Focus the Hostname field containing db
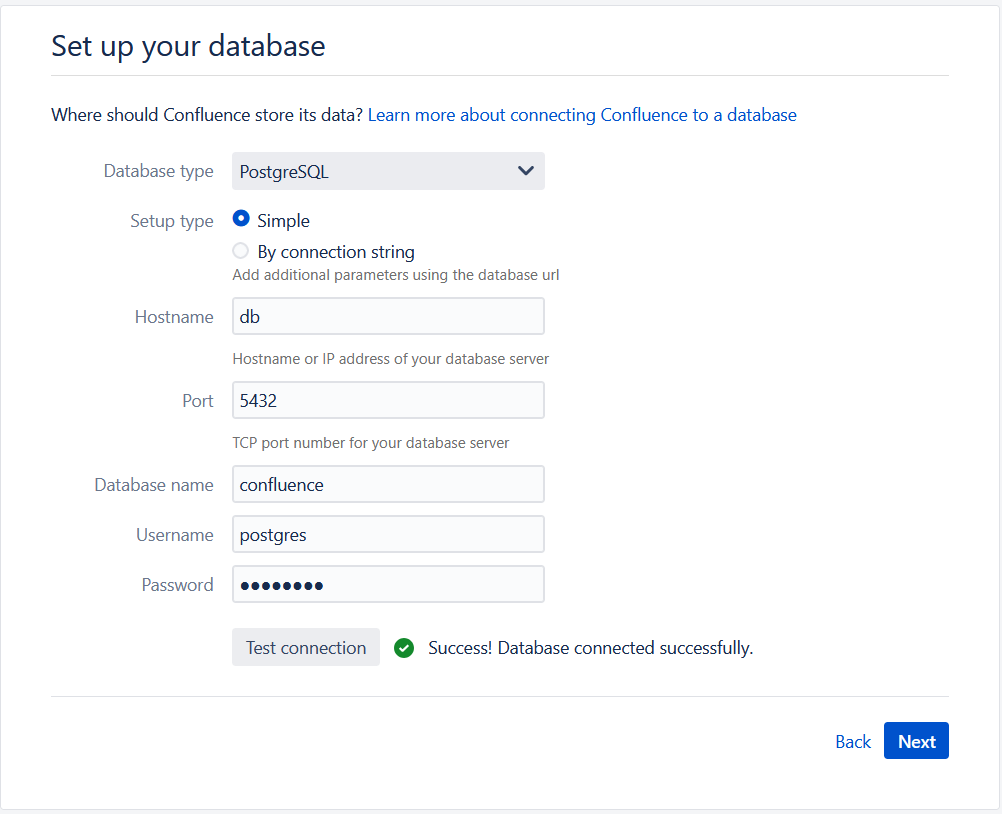 388,316
